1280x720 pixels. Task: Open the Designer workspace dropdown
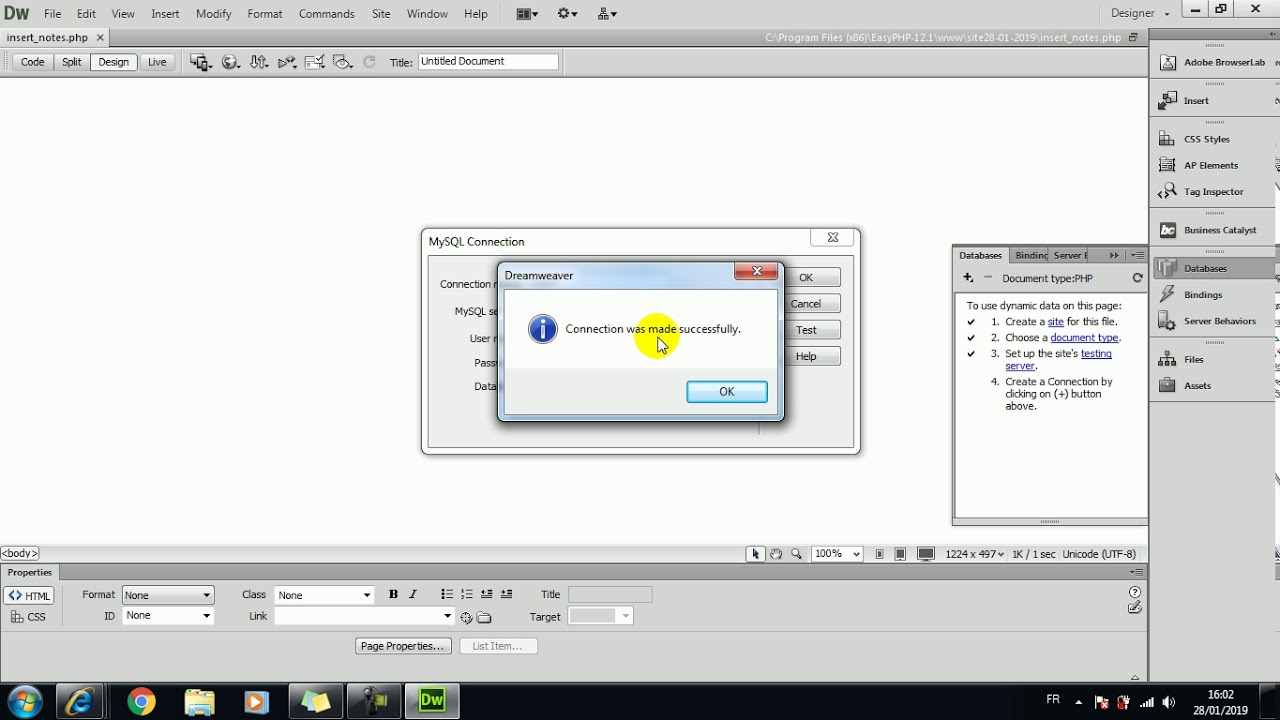pyautogui.click(x=1140, y=14)
